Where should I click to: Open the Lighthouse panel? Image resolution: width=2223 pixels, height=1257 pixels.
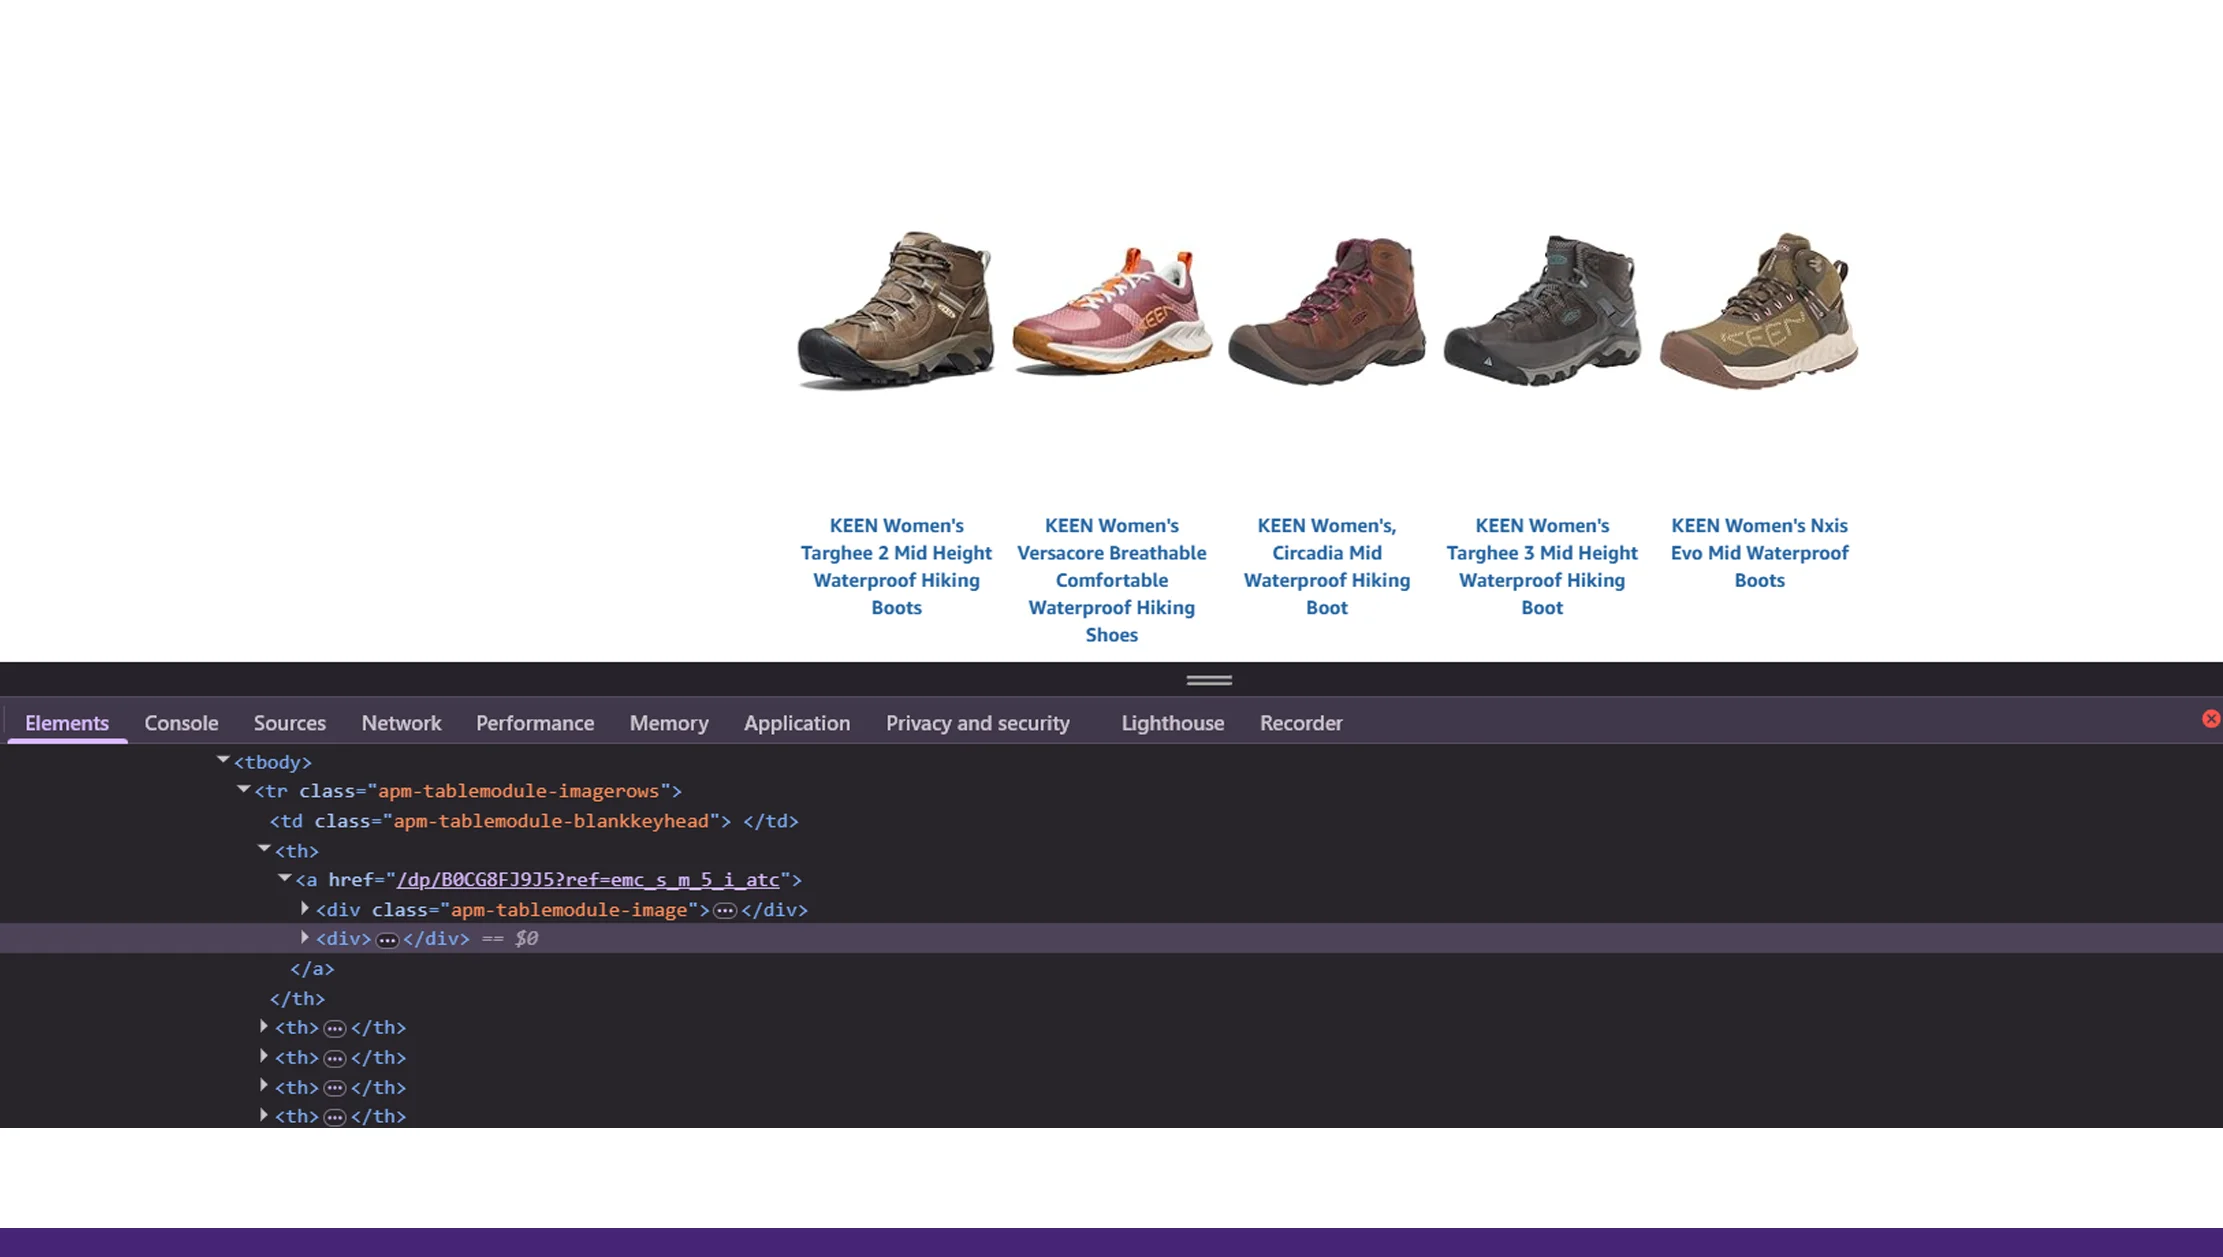coord(1172,723)
